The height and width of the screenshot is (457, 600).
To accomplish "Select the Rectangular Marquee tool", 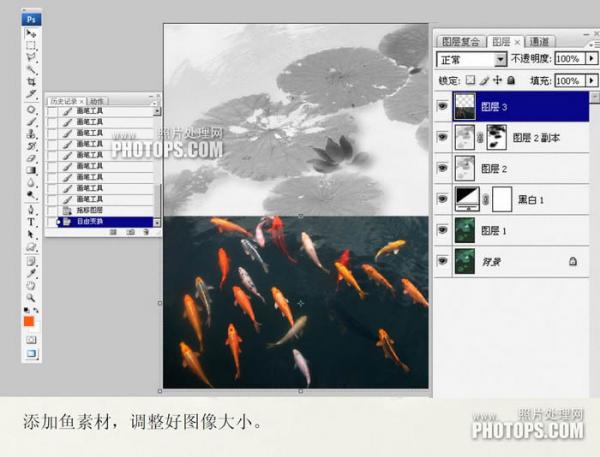I will pyautogui.click(x=31, y=46).
